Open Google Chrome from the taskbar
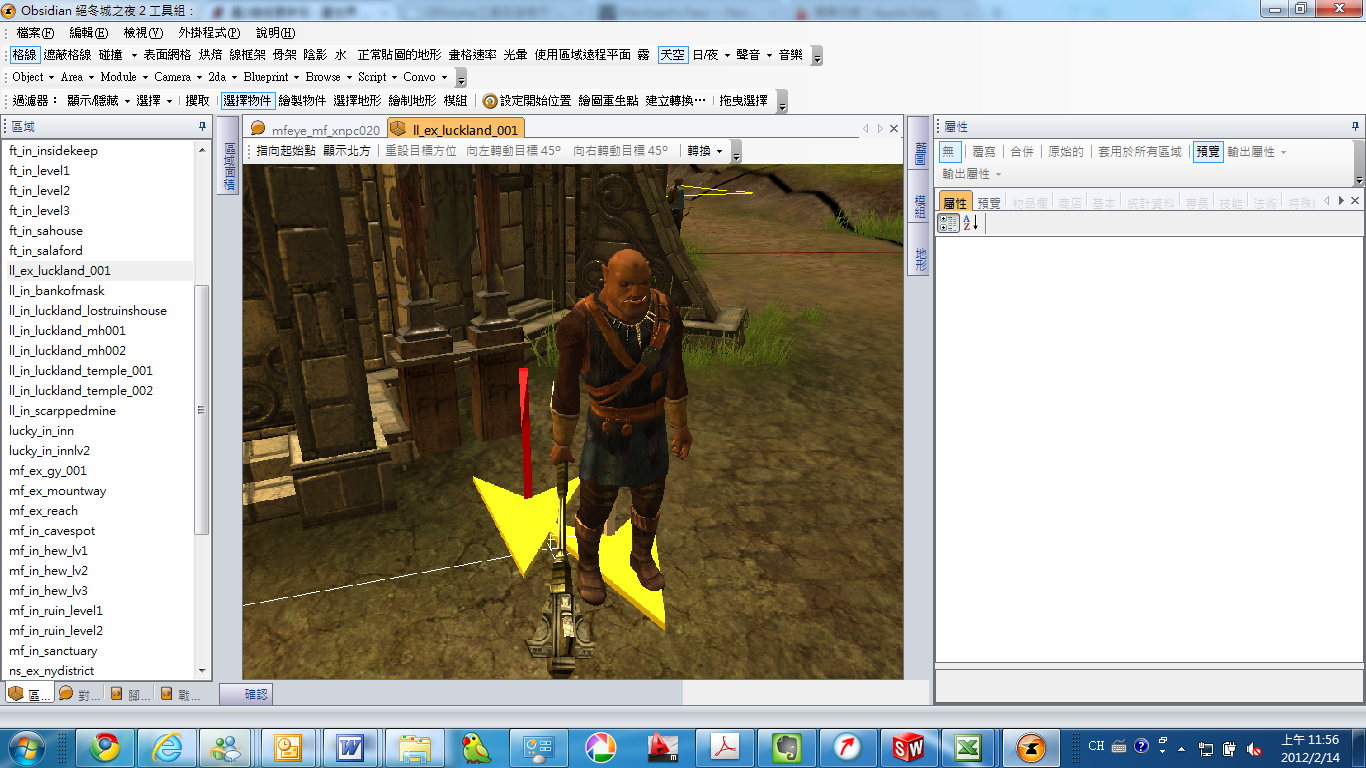The height and width of the screenshot is (768, 1366). tap(105, 747)
